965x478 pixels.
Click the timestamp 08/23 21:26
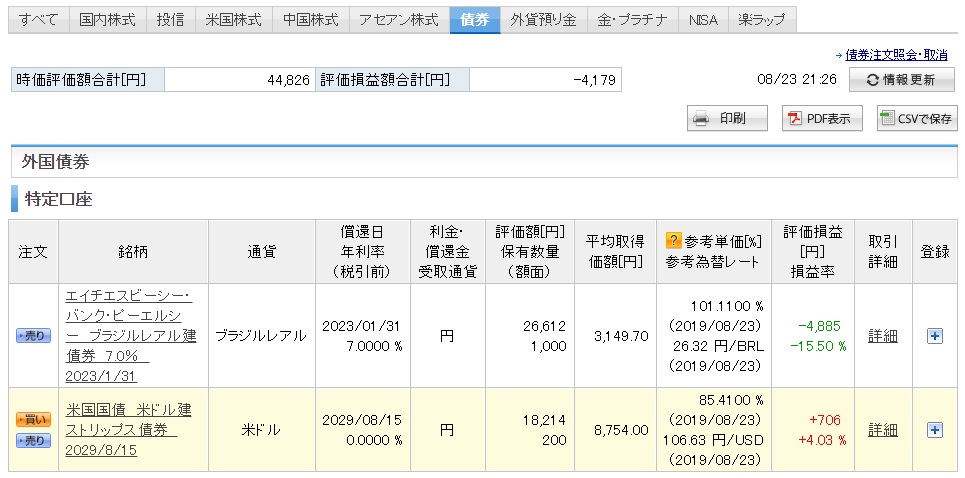coord(796,79)
